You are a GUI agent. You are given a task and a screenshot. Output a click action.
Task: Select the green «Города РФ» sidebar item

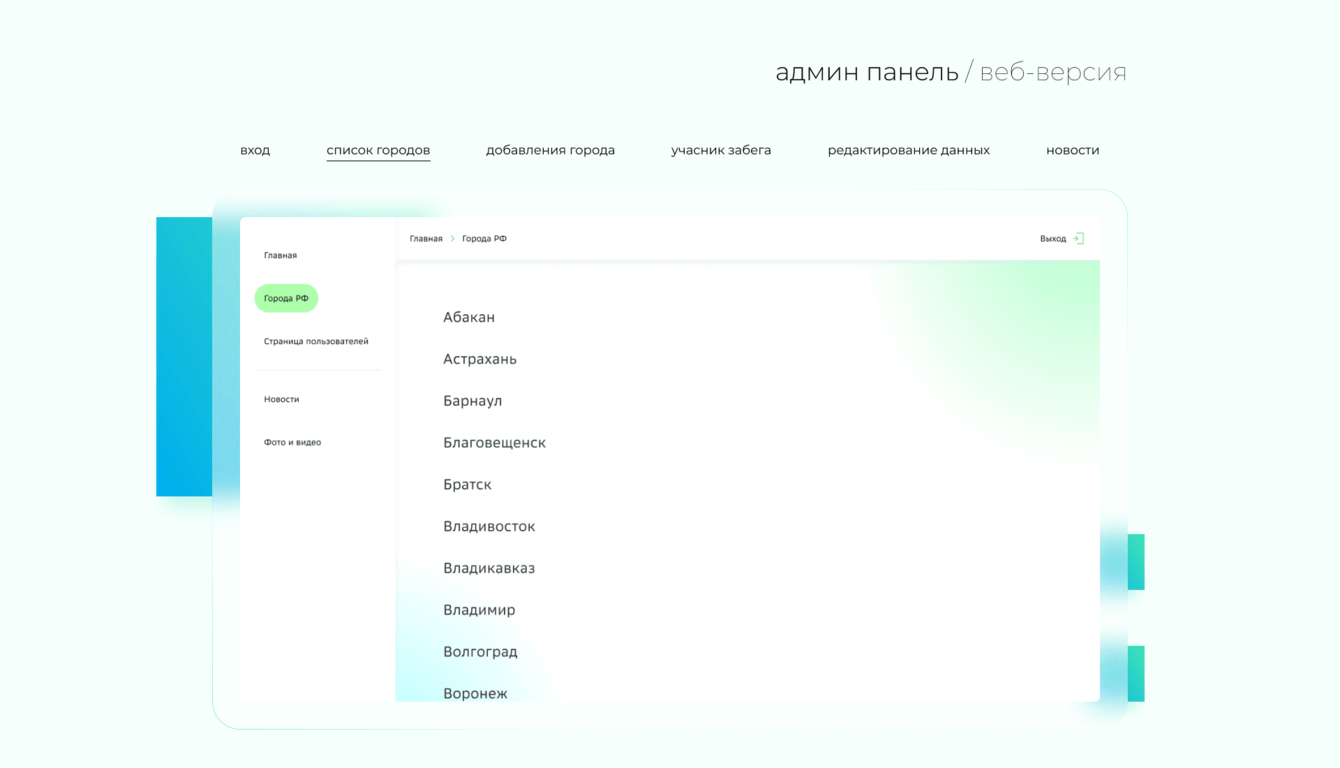point(286,298)
